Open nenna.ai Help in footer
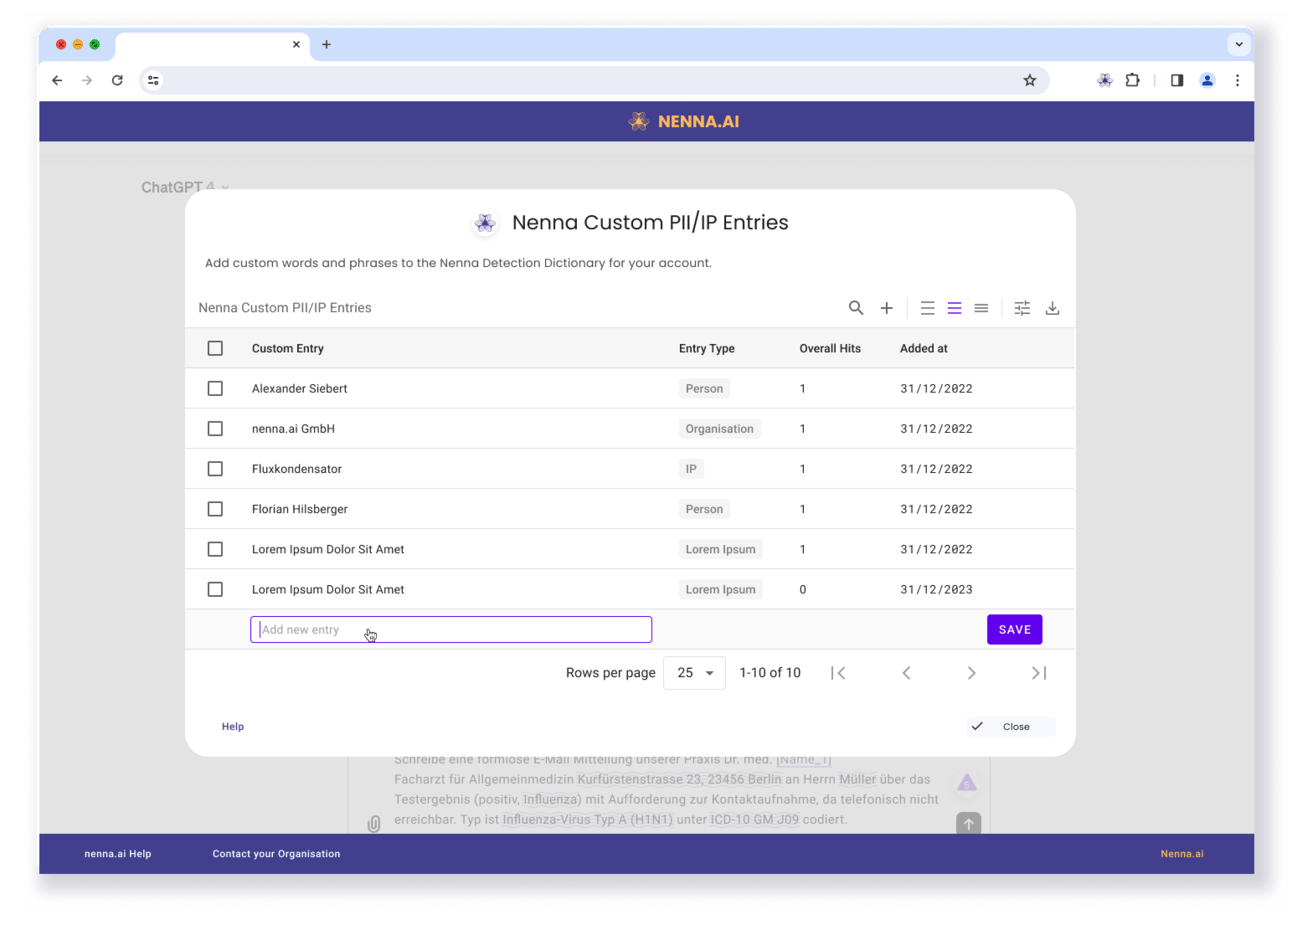This screenshot has width=1292, height=930. pos(118,854)
